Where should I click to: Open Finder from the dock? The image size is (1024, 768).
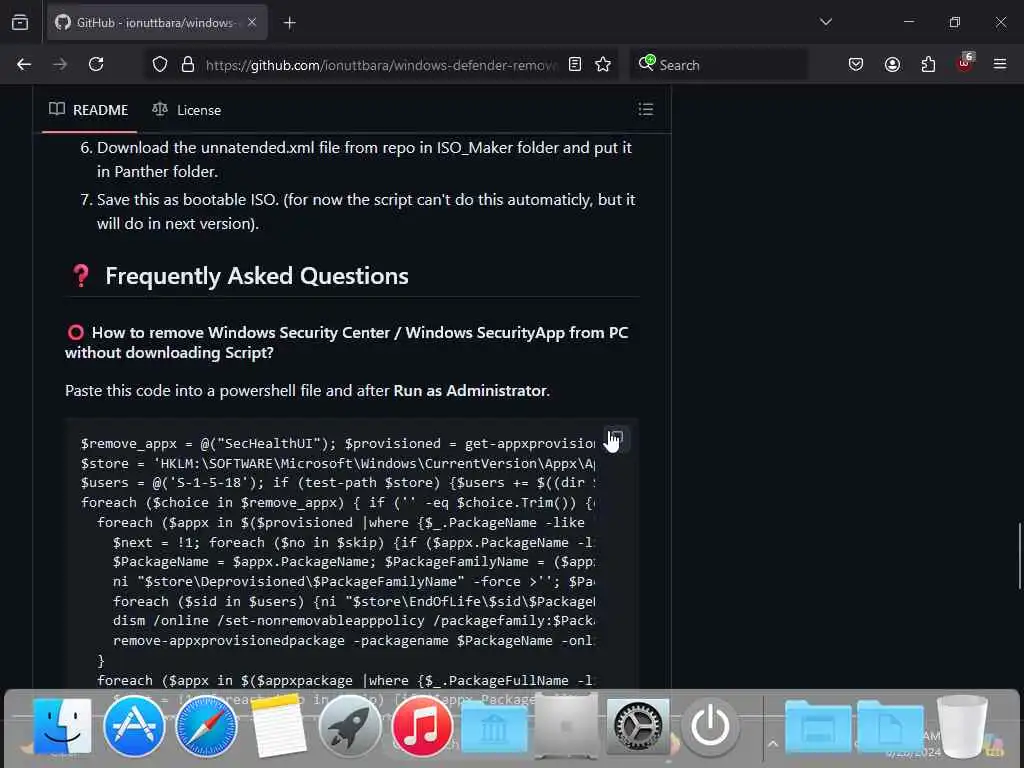pyautogui.click(x=63, y=726)
